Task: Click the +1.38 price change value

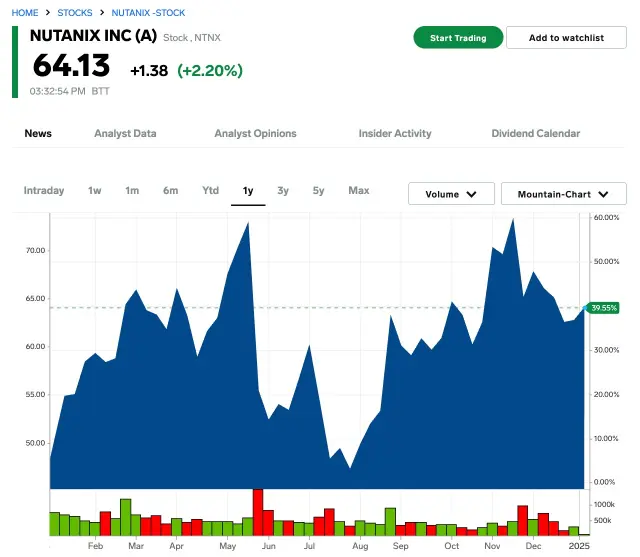Action: 149,71
